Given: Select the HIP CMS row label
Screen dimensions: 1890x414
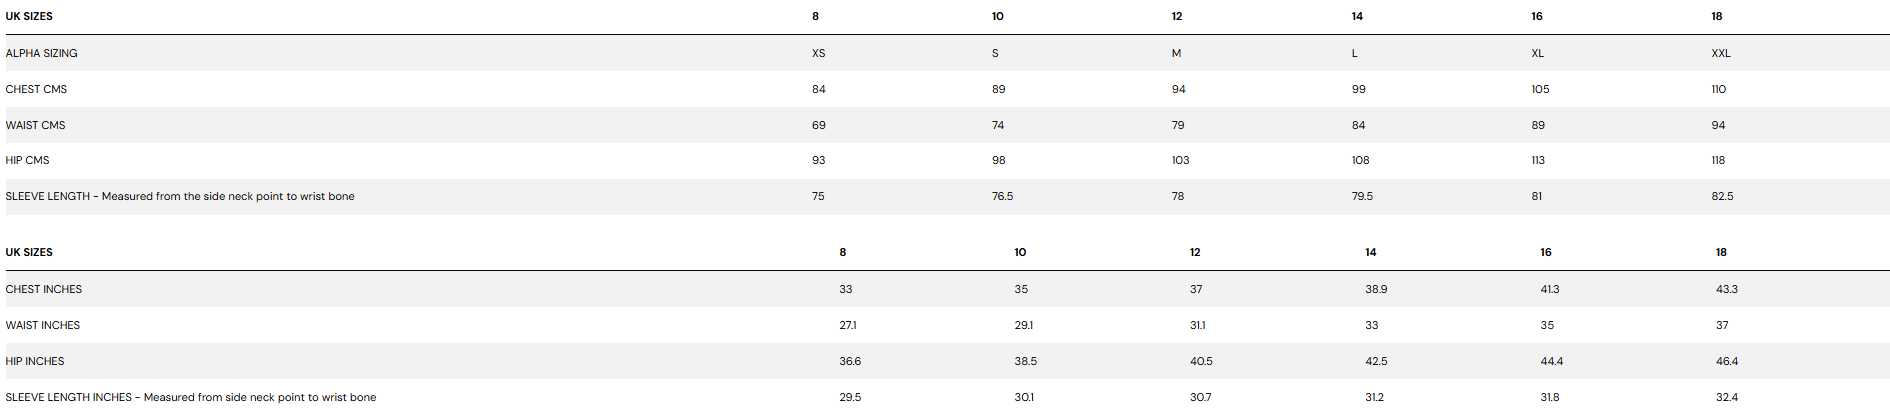Looking at the screenshot, I should 27,160.
